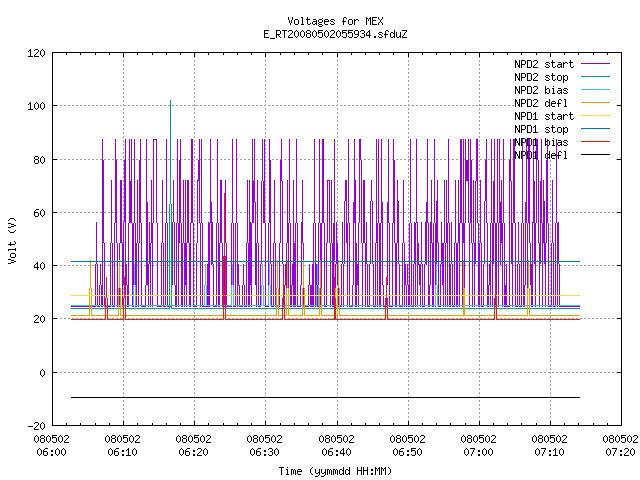
Task: Click the black NPD1 defl legend line
Action: (x=595, y=155)
